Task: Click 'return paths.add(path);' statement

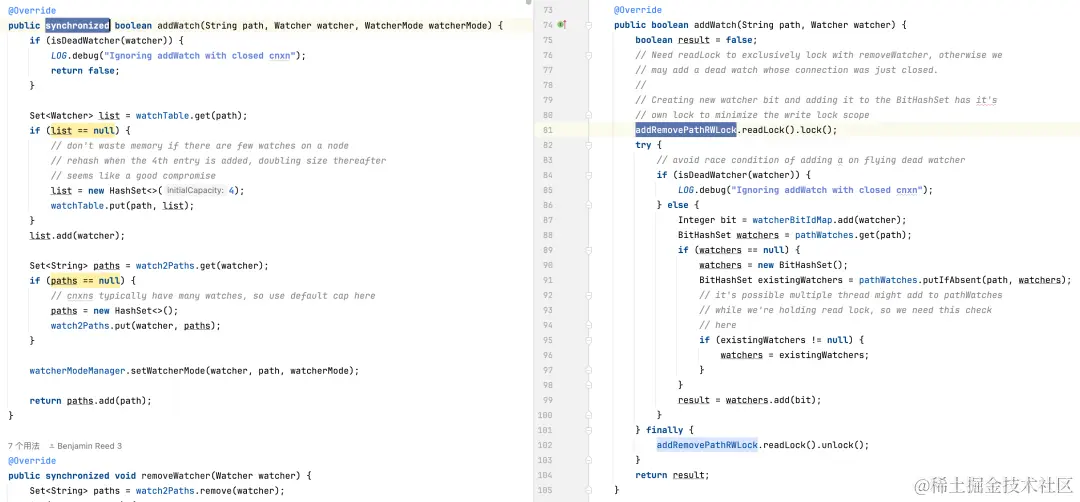Action: [90, 401]
